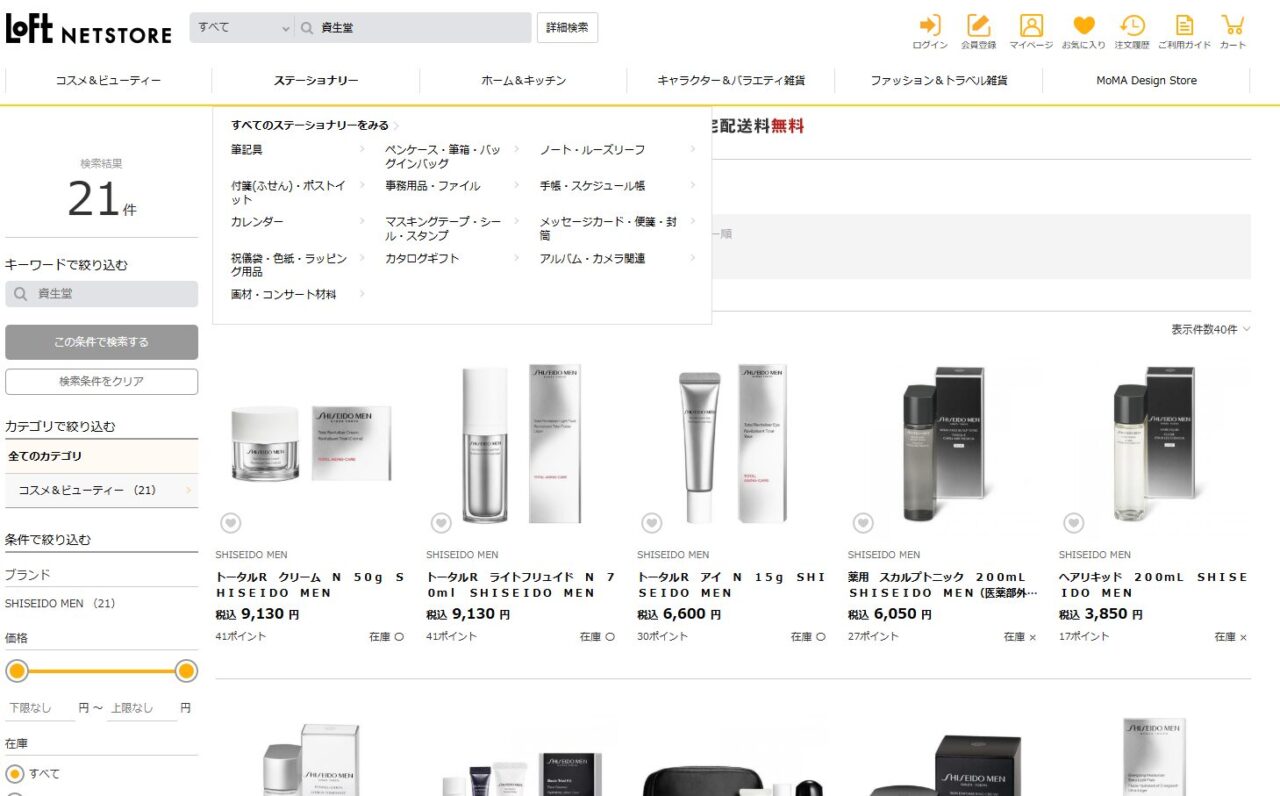Screen dimensions: 1280x796
Task: Click the magnifier icon in top search bar
Action: [x=308, y=28]
